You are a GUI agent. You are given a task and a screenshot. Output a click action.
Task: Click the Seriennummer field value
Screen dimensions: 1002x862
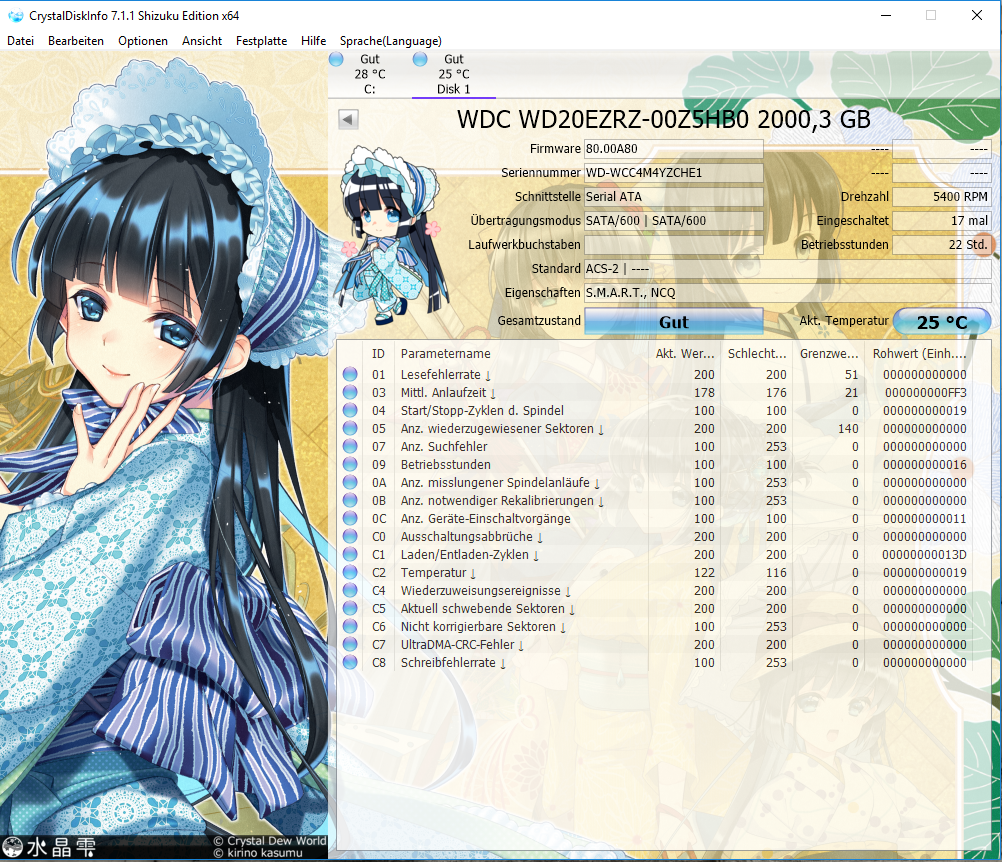pos(674,173)
